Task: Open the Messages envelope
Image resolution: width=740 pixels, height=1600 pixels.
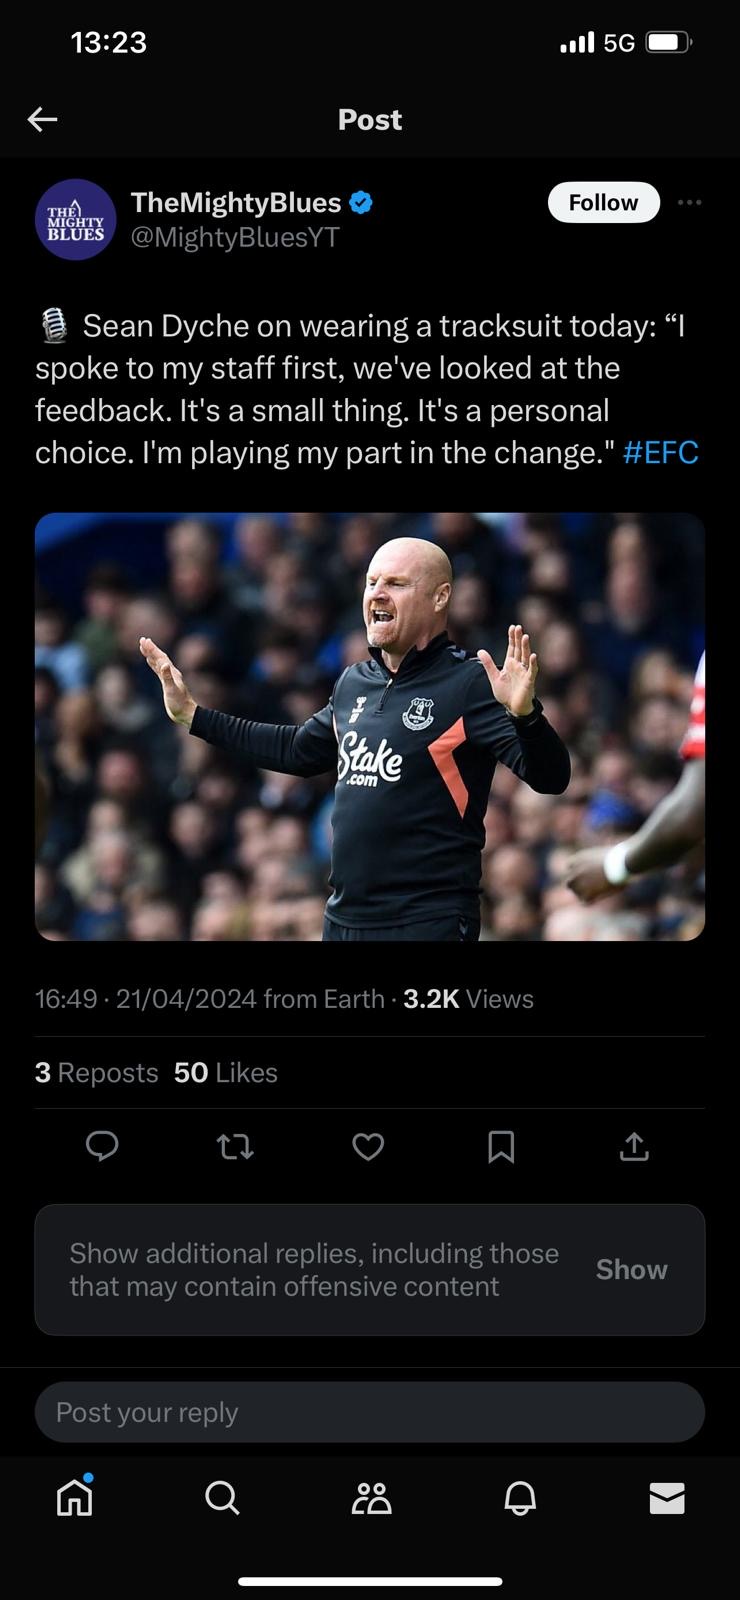Action: (667, 1497)
